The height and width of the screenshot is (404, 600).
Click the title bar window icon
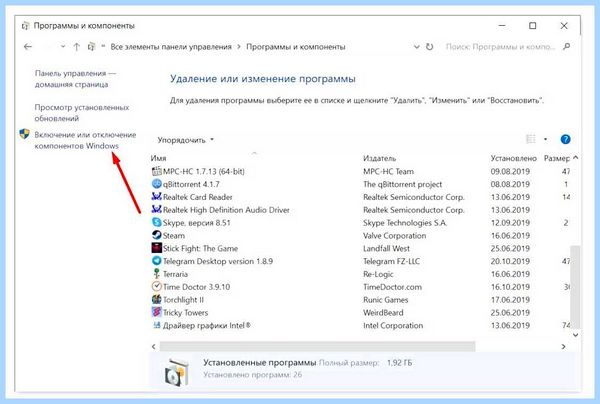coord(25,26)
